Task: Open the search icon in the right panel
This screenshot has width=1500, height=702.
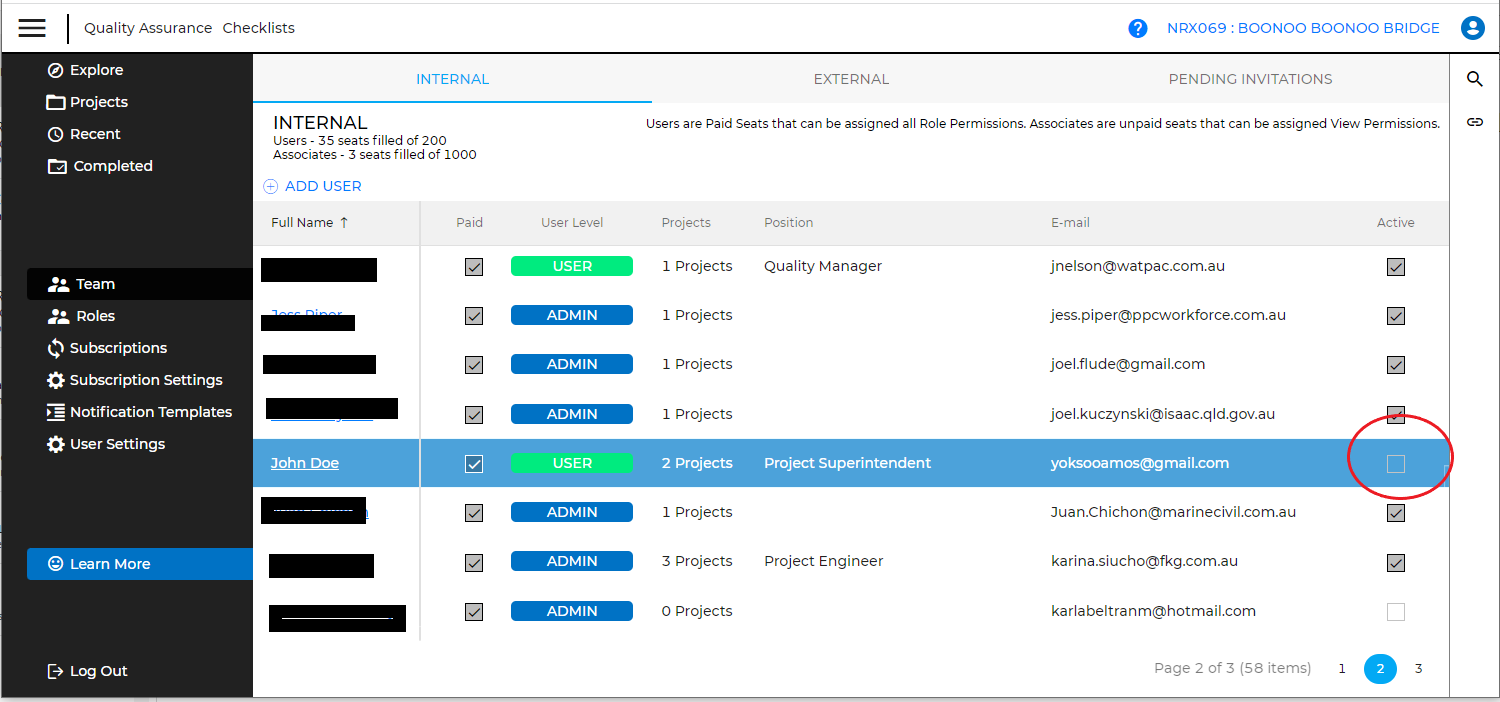Action: click(1474, 79)
